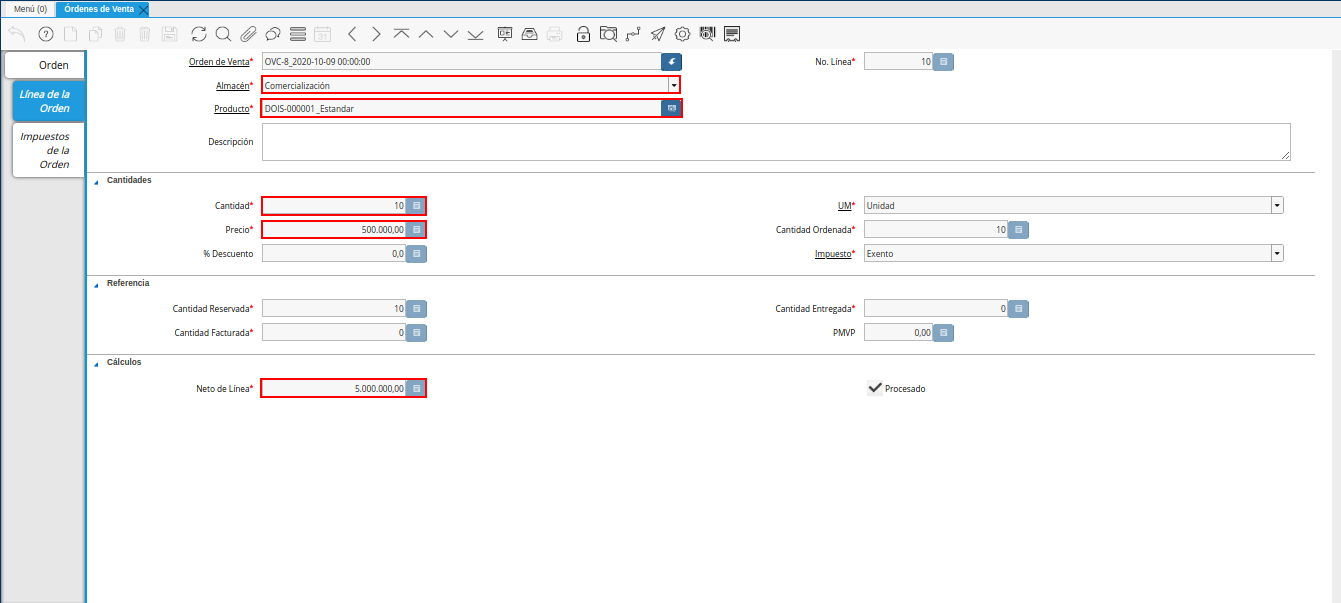Open Impuestos de la Orden side tab
Image resolution: width=1341 pixels, height=603 pixels.
click(x=49, y=150)
